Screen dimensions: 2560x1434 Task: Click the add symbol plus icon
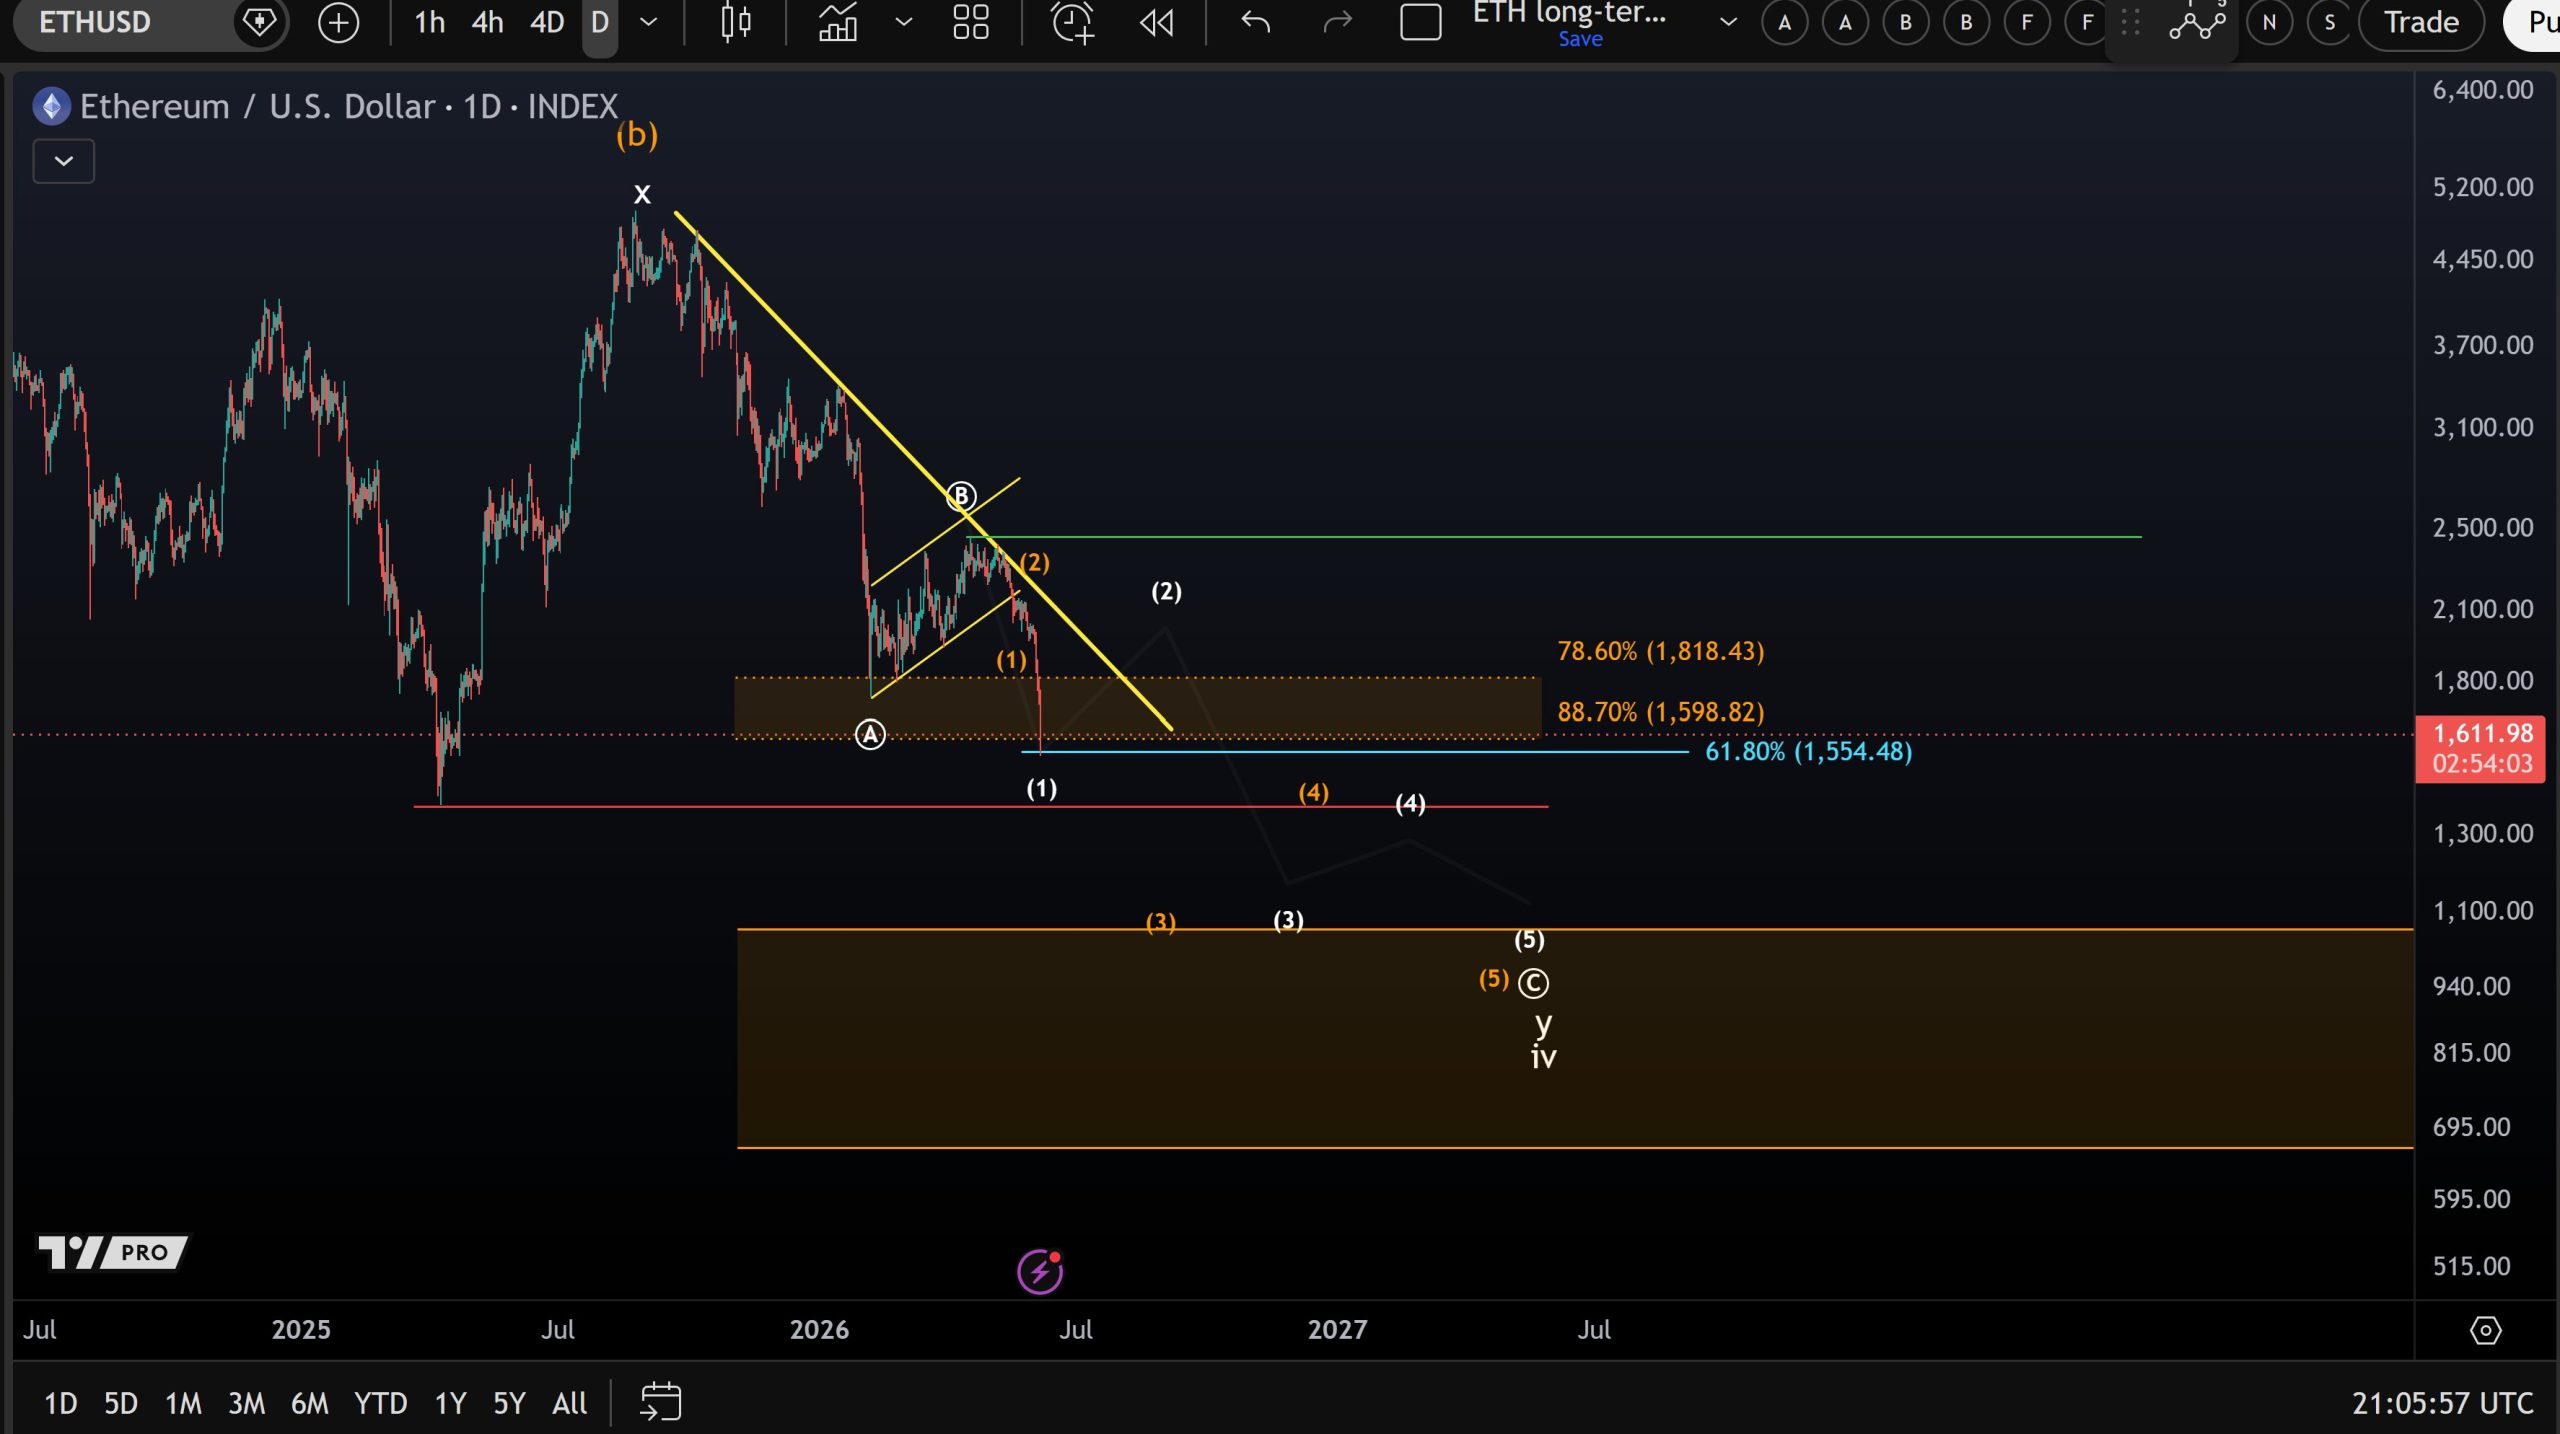338,22
